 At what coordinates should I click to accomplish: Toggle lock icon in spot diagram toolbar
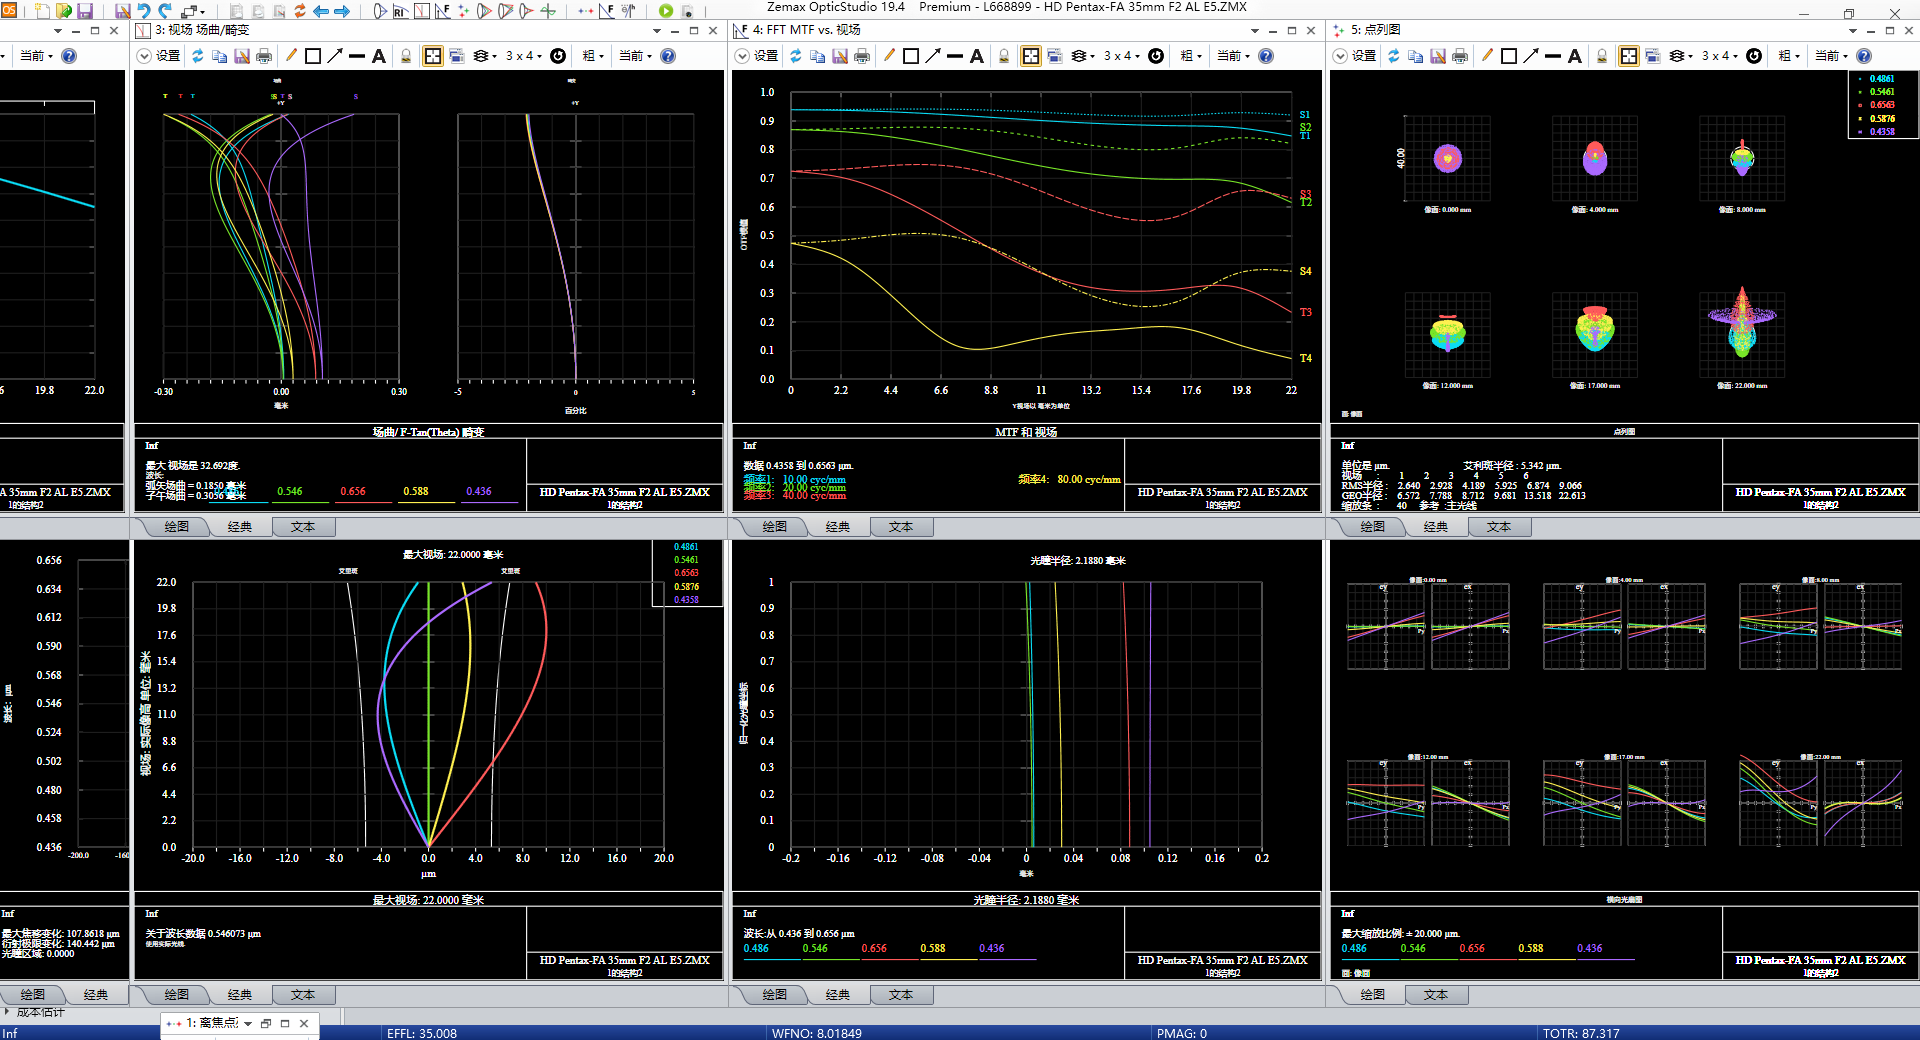coord(1602,56)
